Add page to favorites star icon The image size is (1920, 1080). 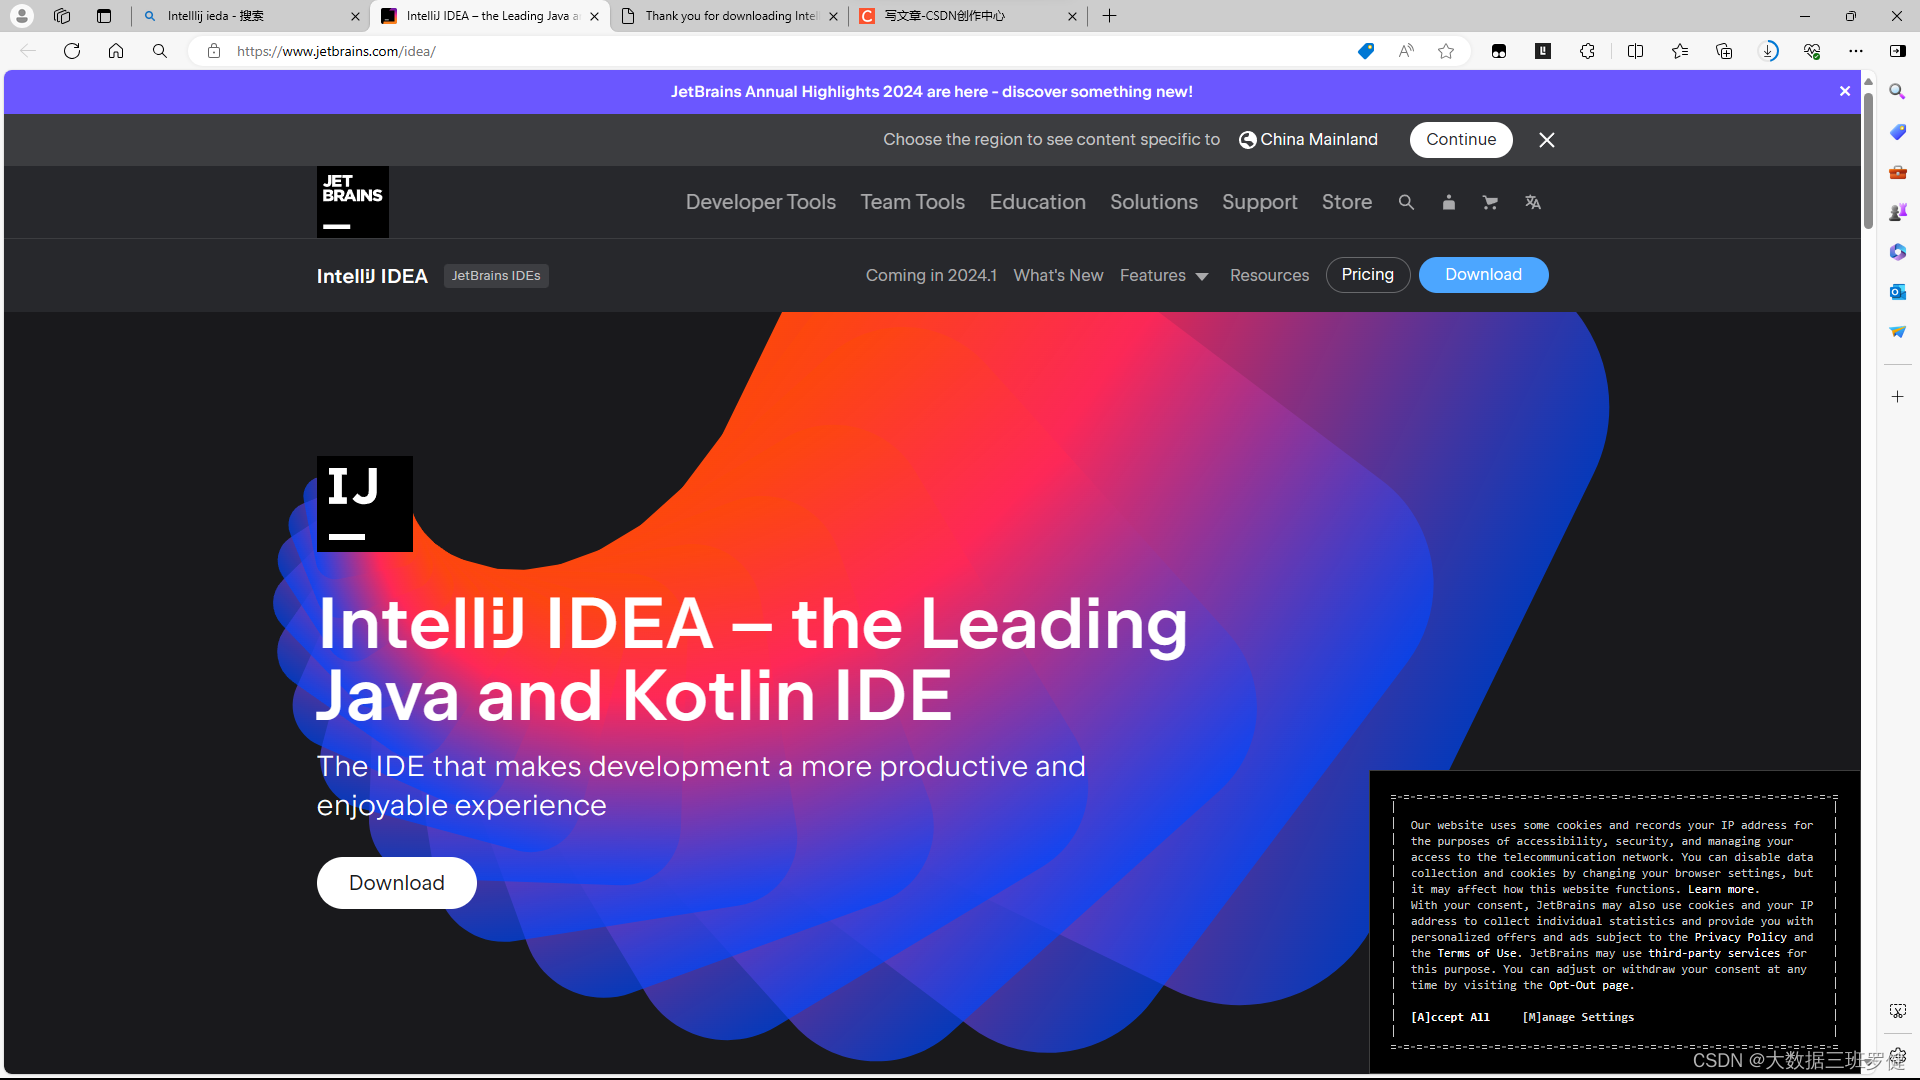click(x=1446, y=51)
